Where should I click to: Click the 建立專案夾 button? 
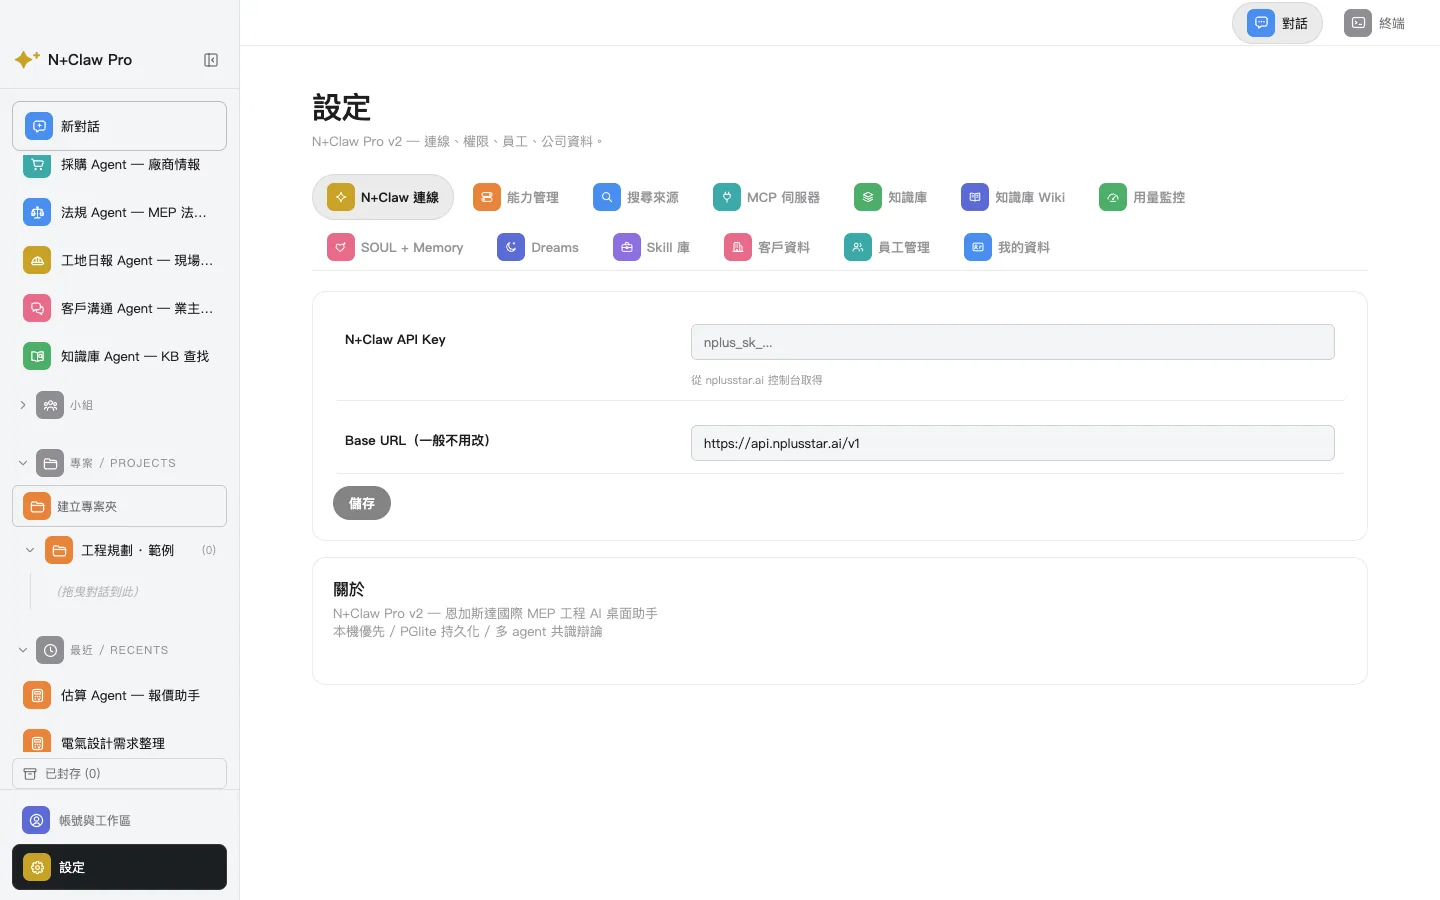pyautogui.click(x=119, y=506)
